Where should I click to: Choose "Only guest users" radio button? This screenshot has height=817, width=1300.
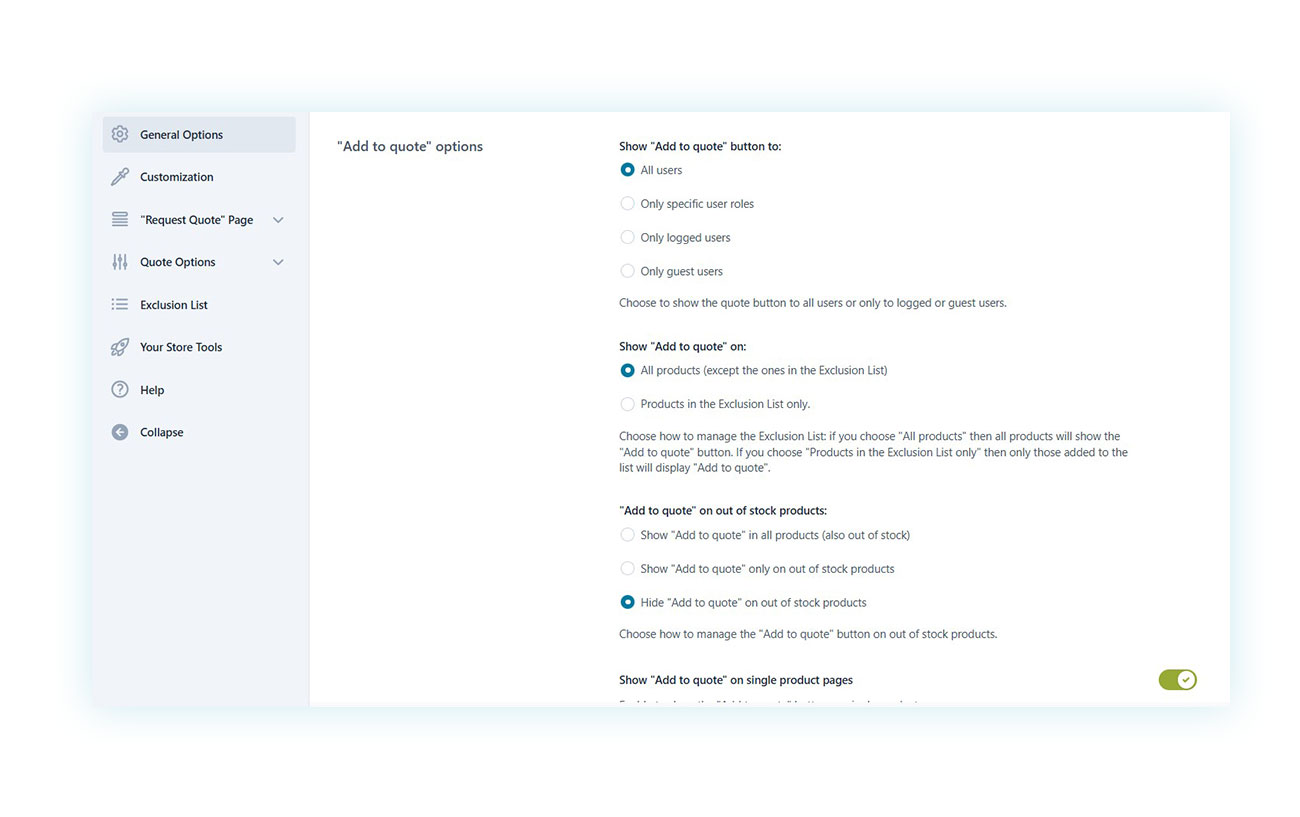click(x=628, y=271)
